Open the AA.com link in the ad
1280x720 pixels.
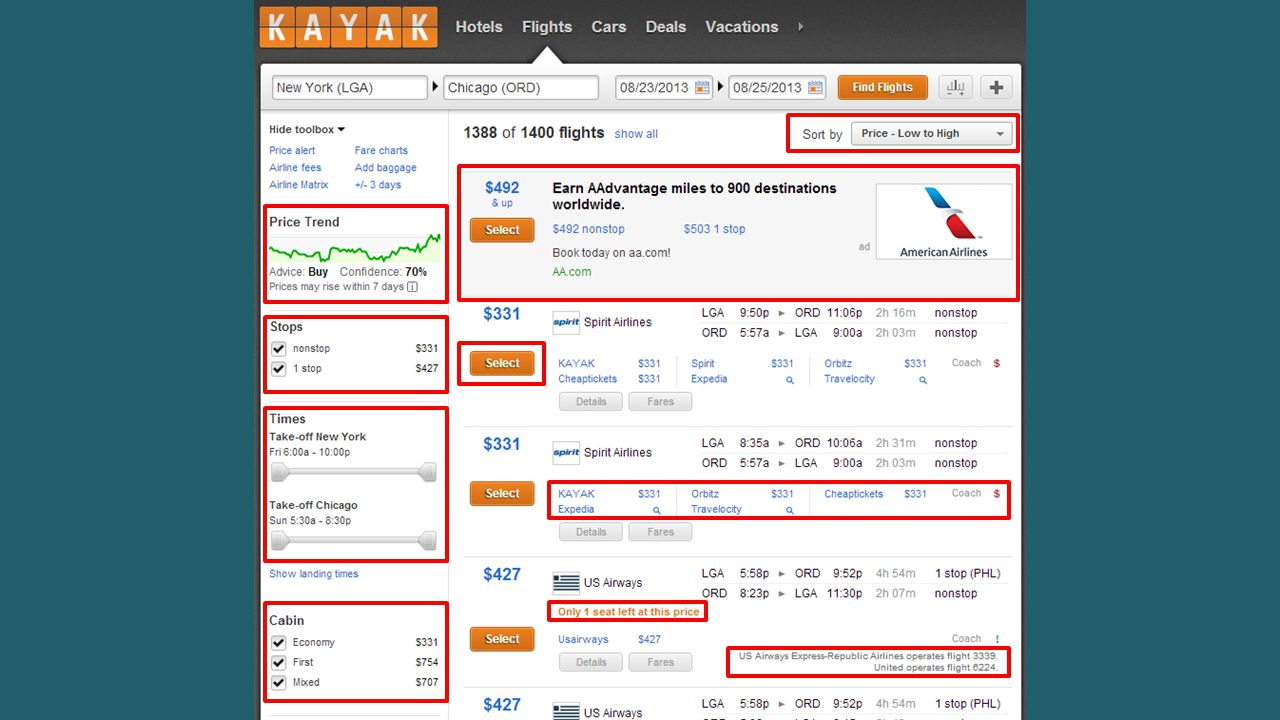572,272
